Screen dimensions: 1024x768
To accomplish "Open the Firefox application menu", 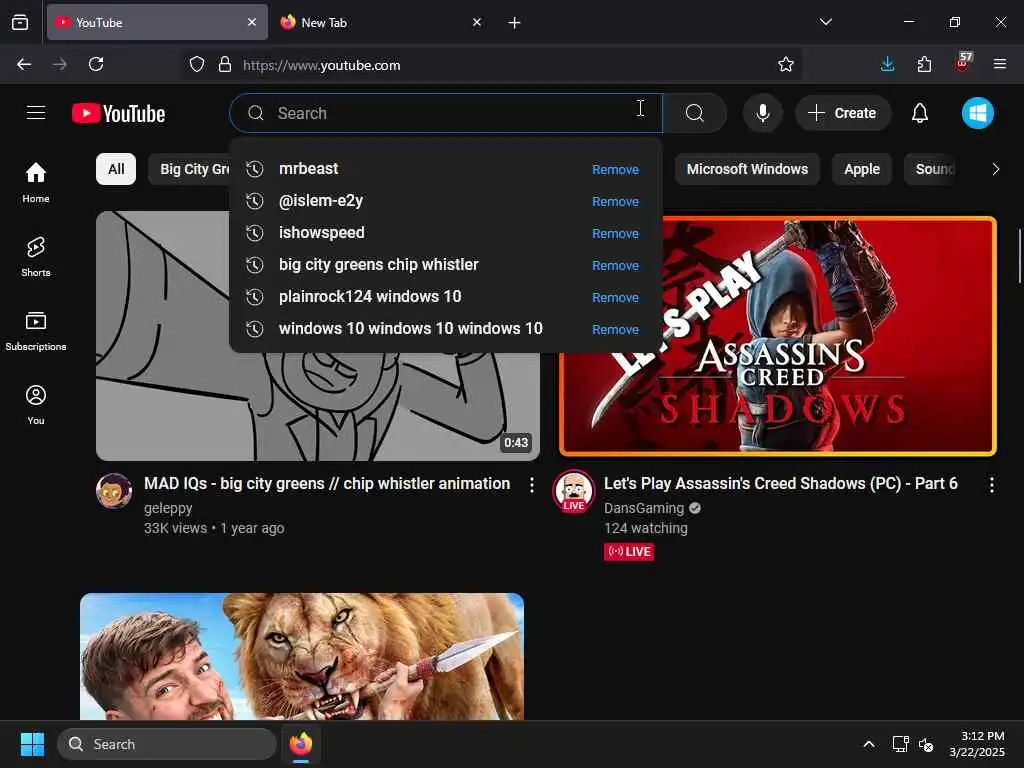I will pos(999,64).
